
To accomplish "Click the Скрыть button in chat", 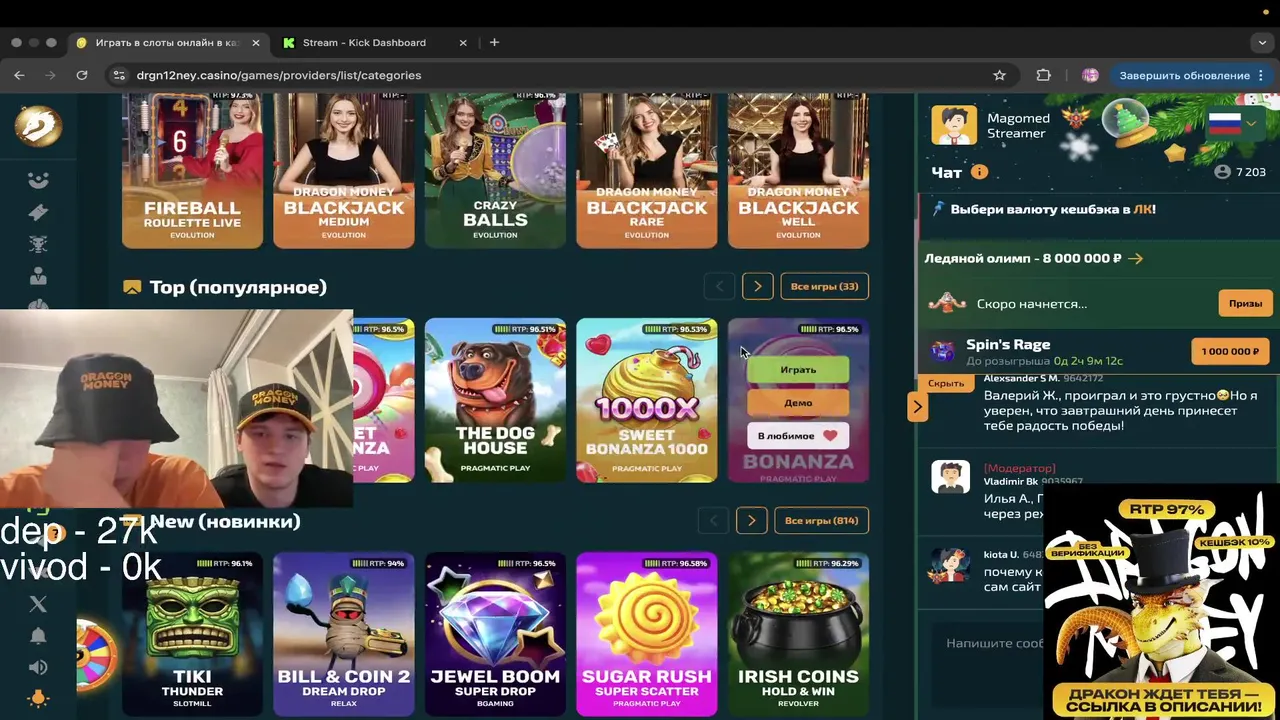I will click(946, 383).
